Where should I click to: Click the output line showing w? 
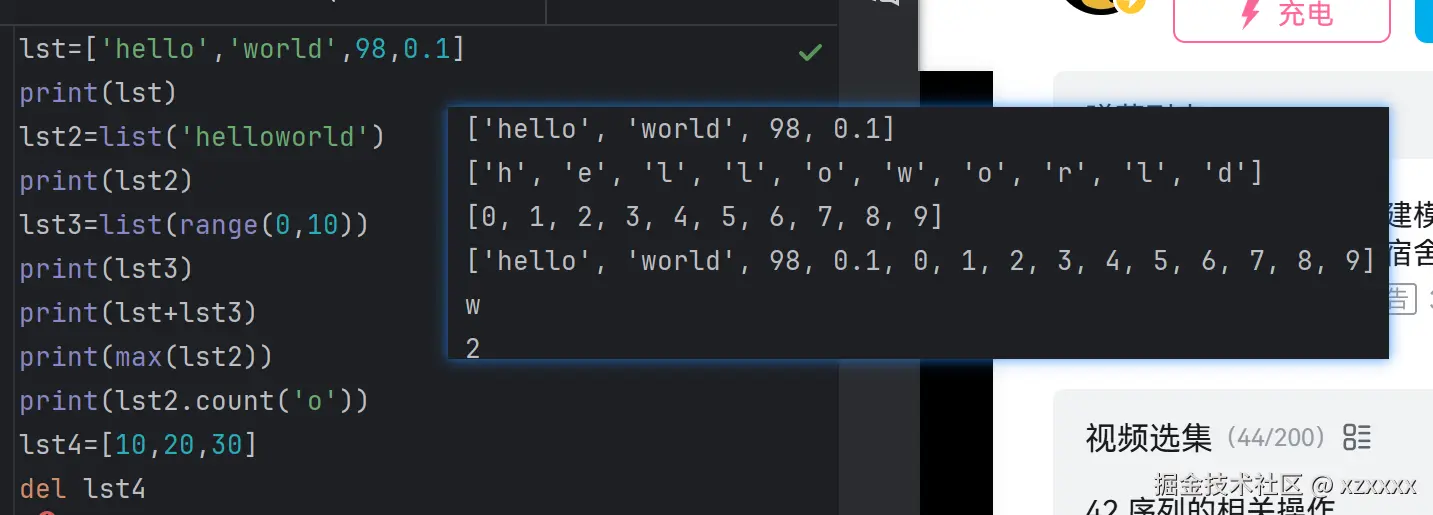(473, 305)
